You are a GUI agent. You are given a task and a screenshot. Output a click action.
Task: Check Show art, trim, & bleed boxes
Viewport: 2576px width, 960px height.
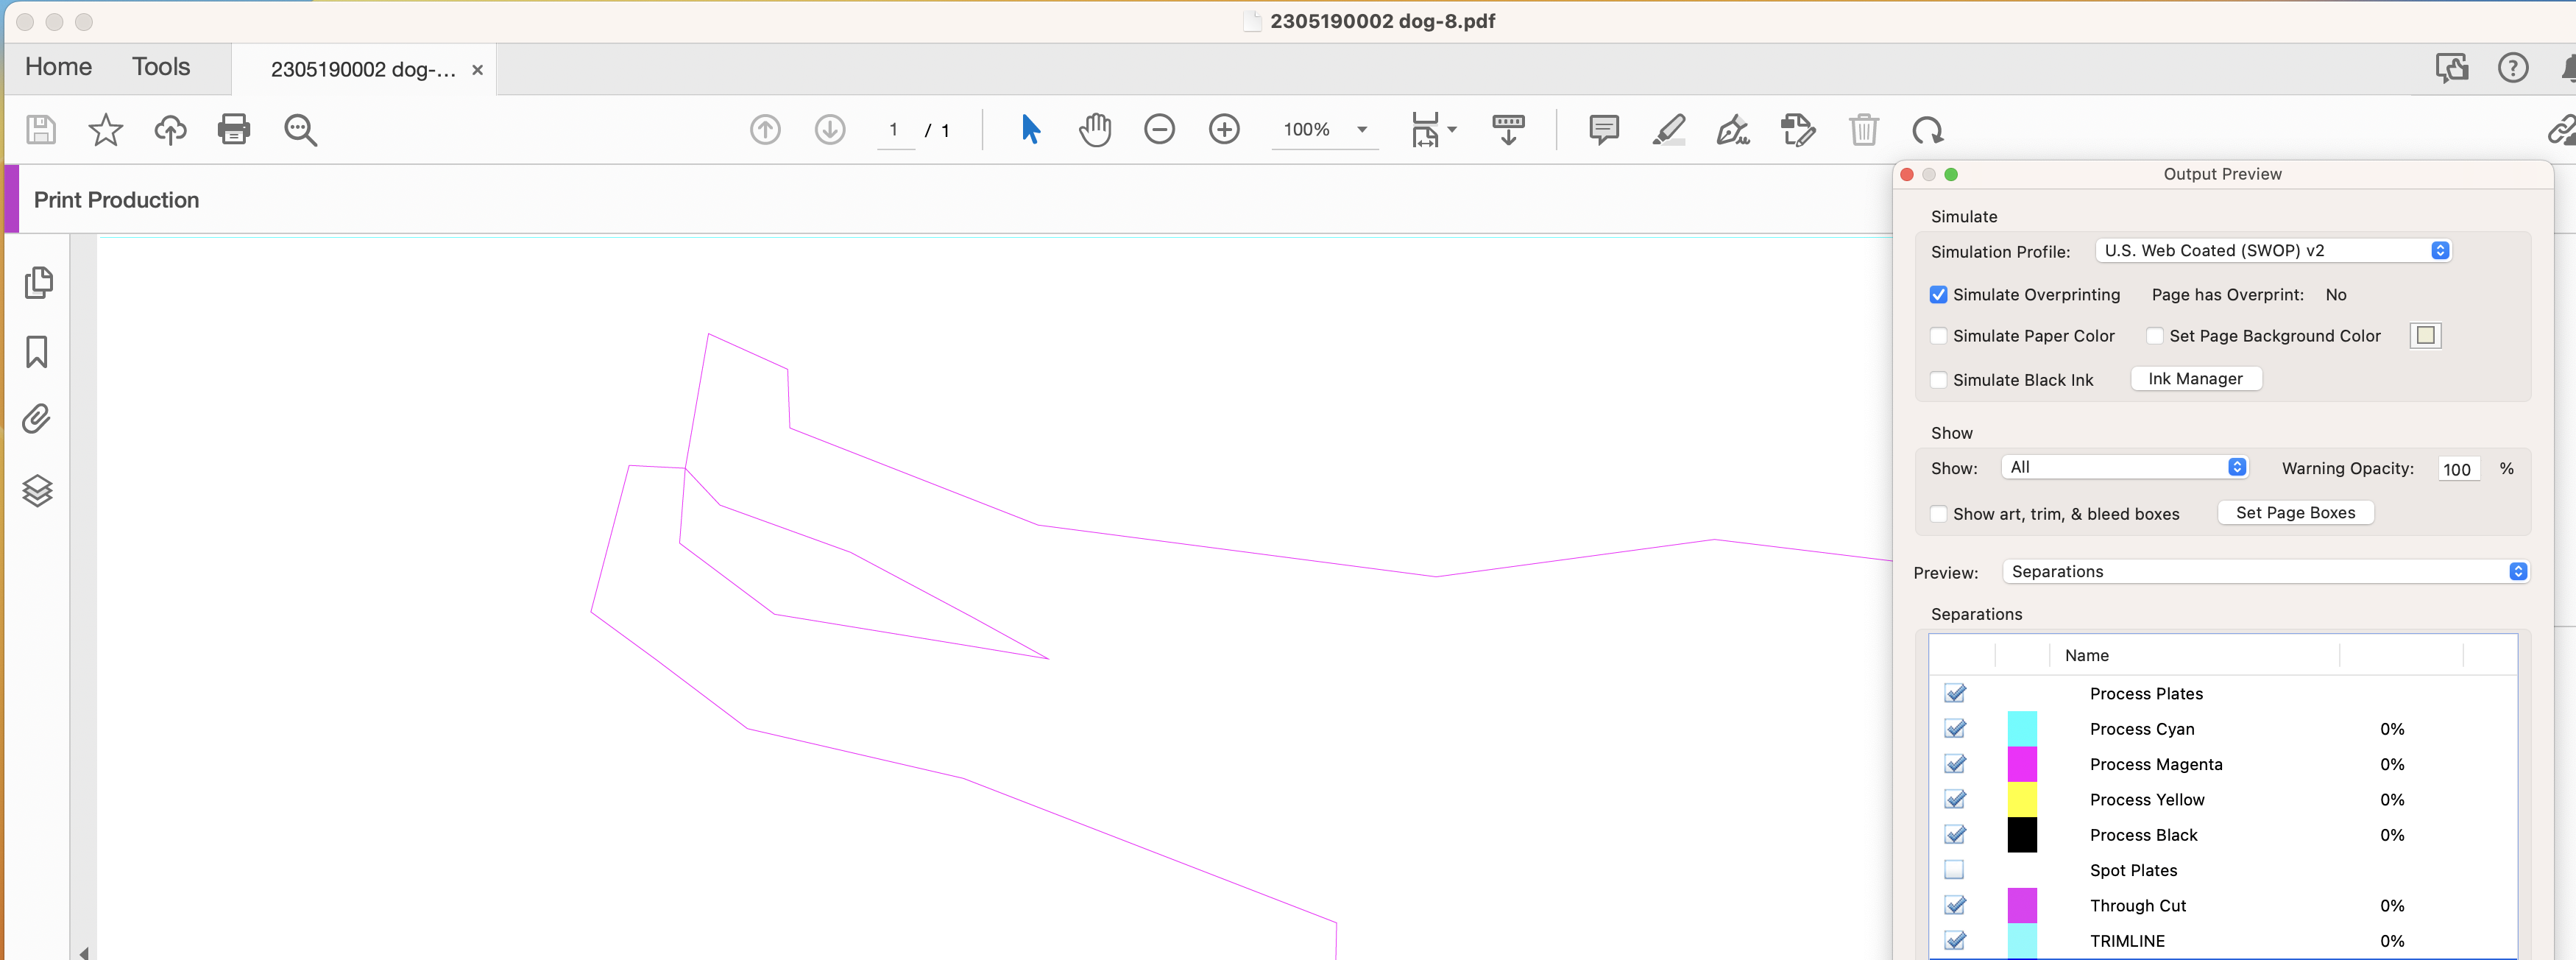(1938, 514)
